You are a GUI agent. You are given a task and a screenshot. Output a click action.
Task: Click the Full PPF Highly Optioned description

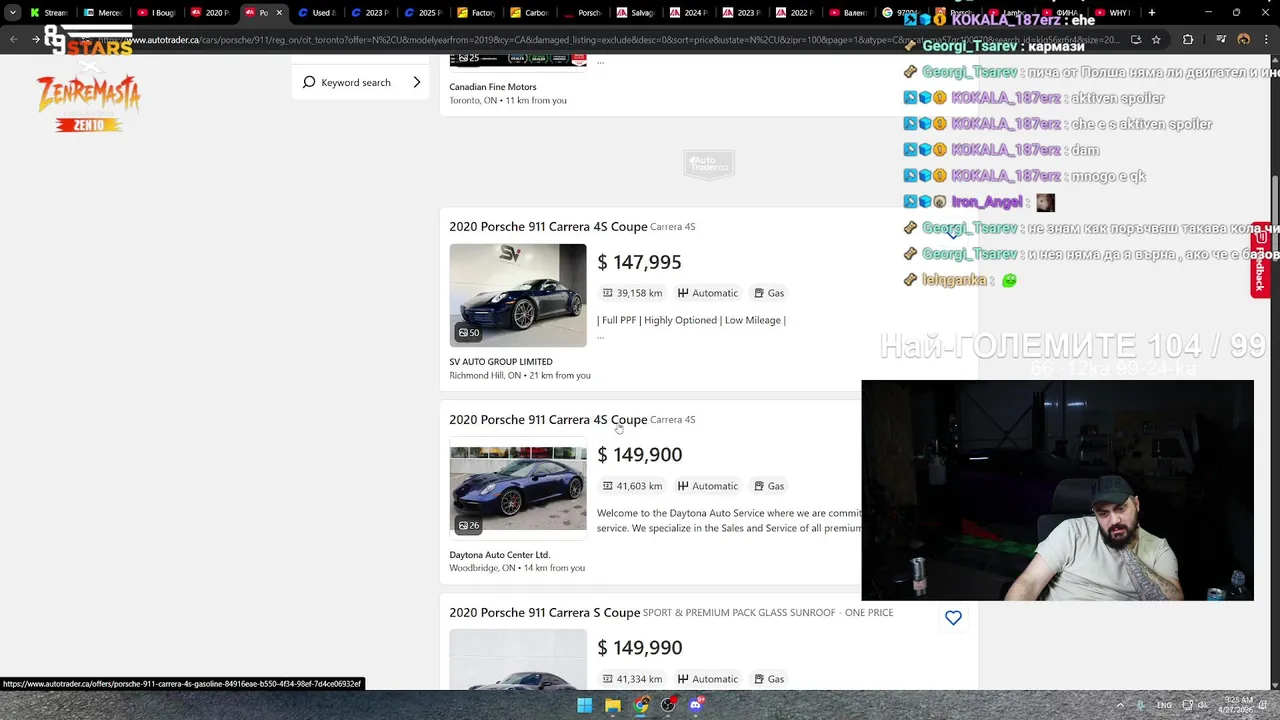point(691,320)
